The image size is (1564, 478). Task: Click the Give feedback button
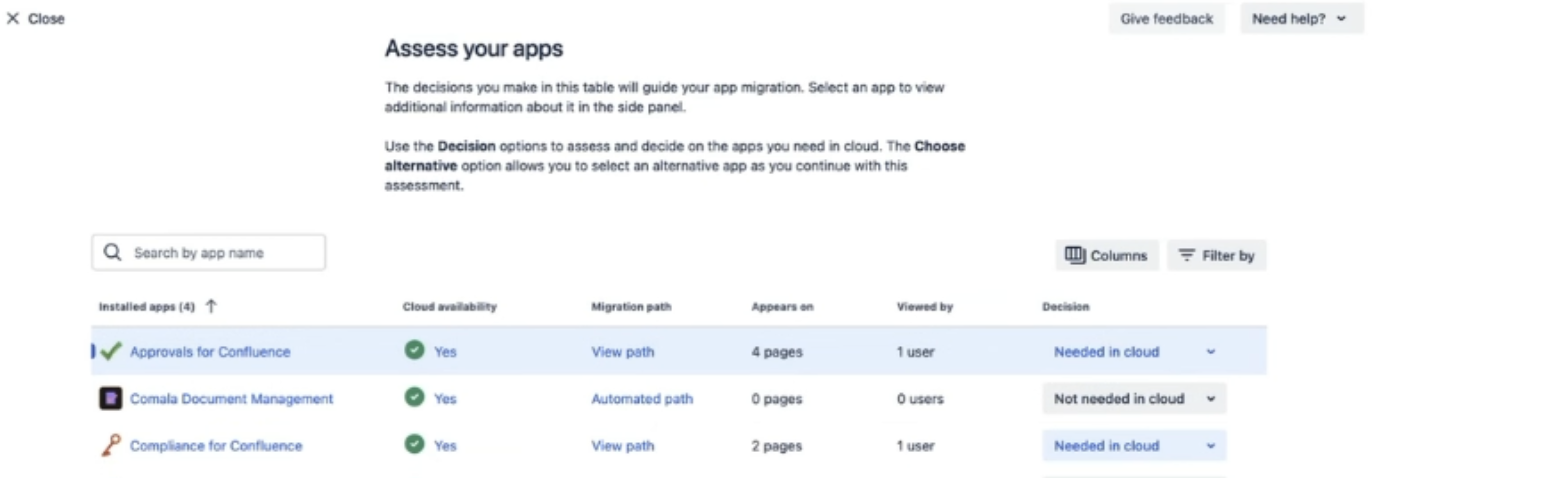1166,19
